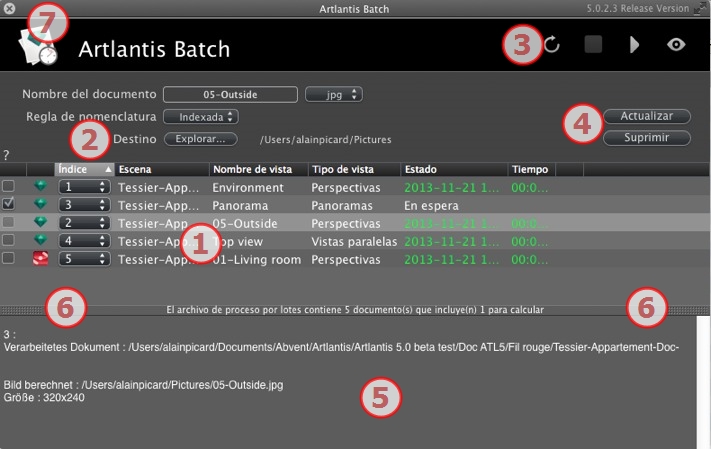The width and height of the screenshot is (711, 449).
Task: Click the document name field 05-Outside
Action: (x=230, y=94)
